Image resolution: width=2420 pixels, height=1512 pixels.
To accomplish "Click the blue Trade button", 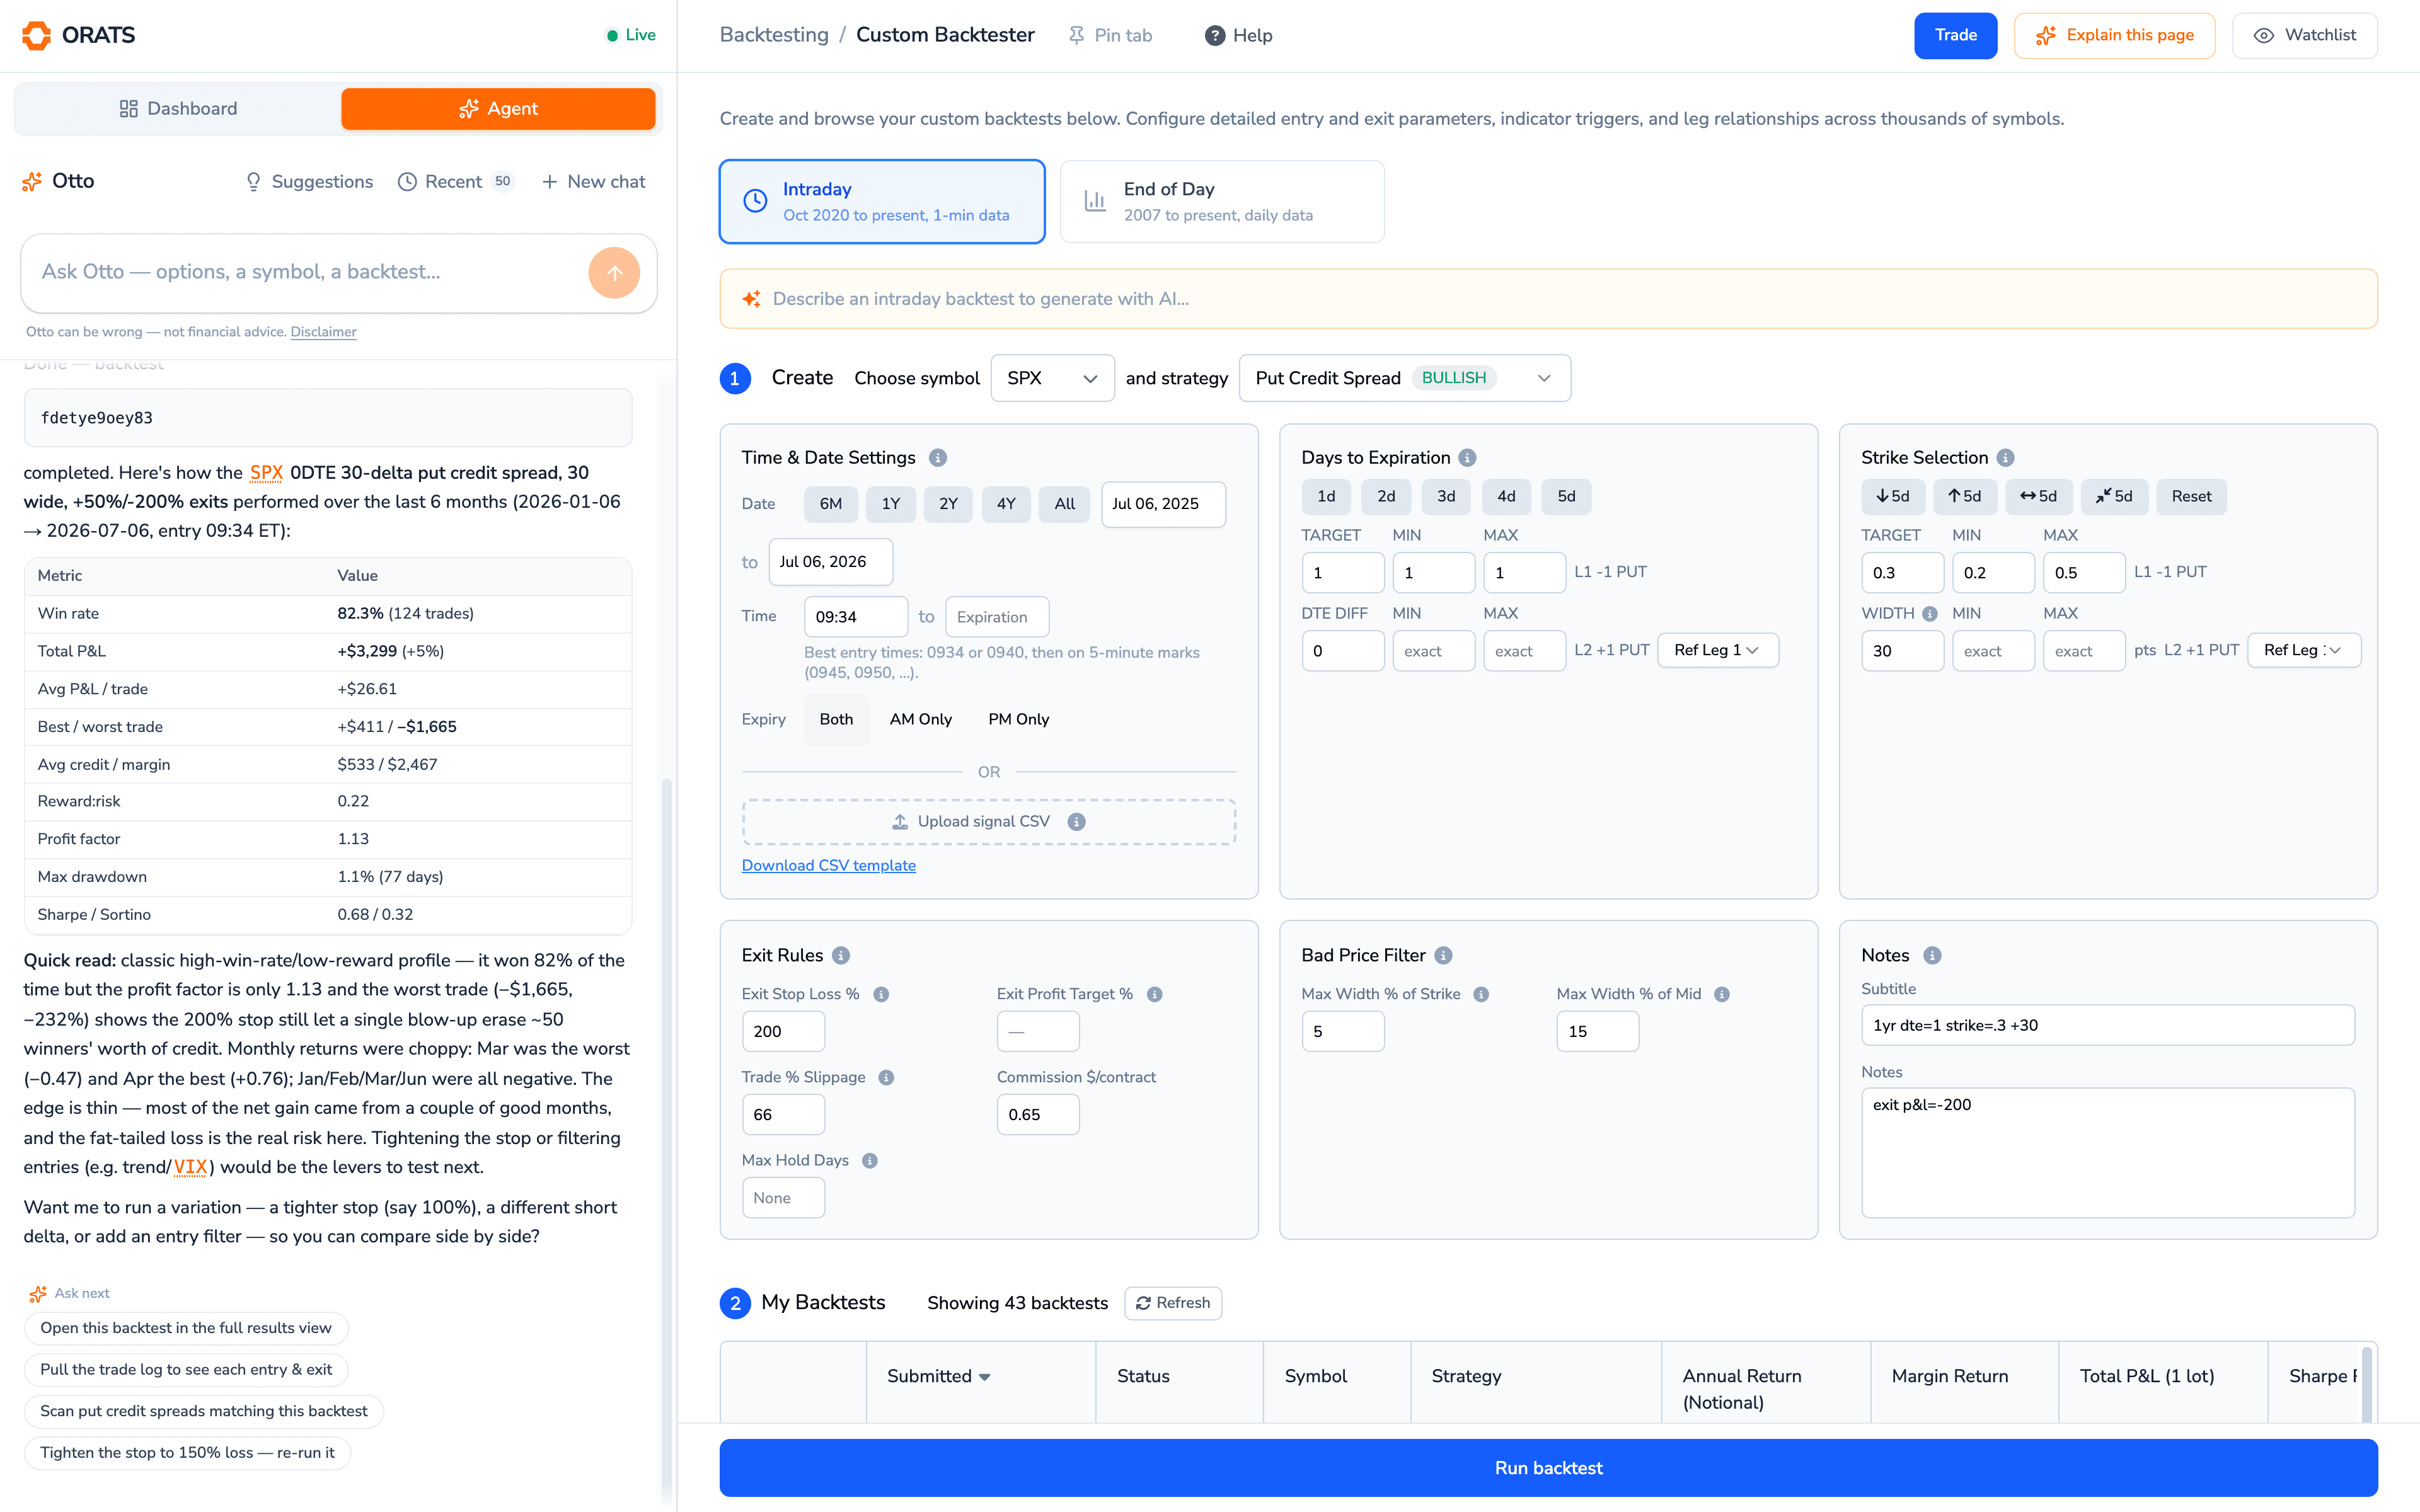I will (1955, 35).
